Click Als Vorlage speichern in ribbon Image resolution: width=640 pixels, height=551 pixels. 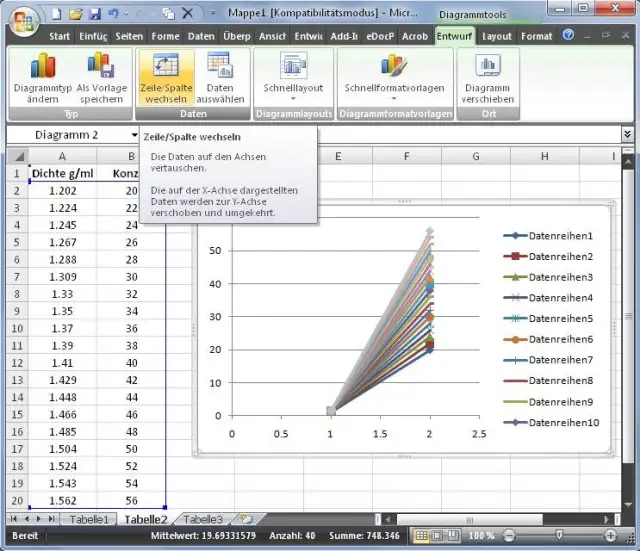point(101,67)
